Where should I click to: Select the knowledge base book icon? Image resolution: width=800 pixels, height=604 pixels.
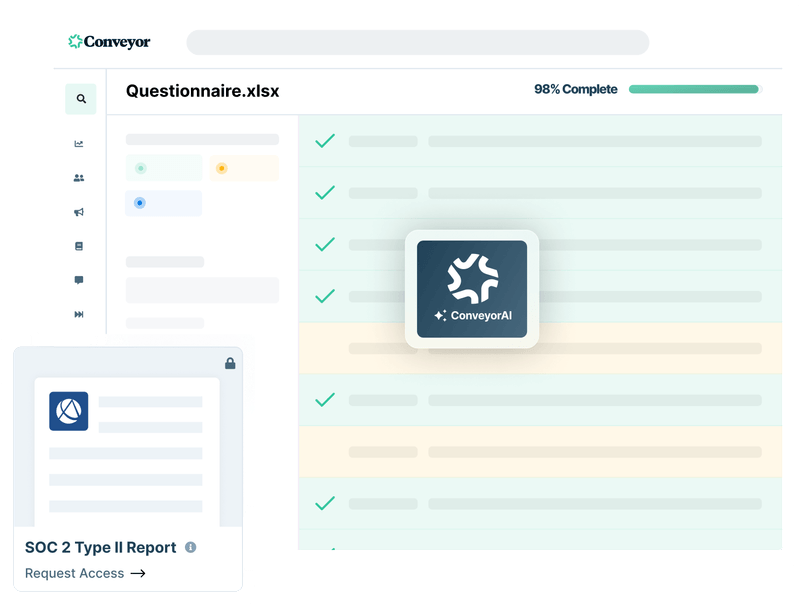click(80, 245)
